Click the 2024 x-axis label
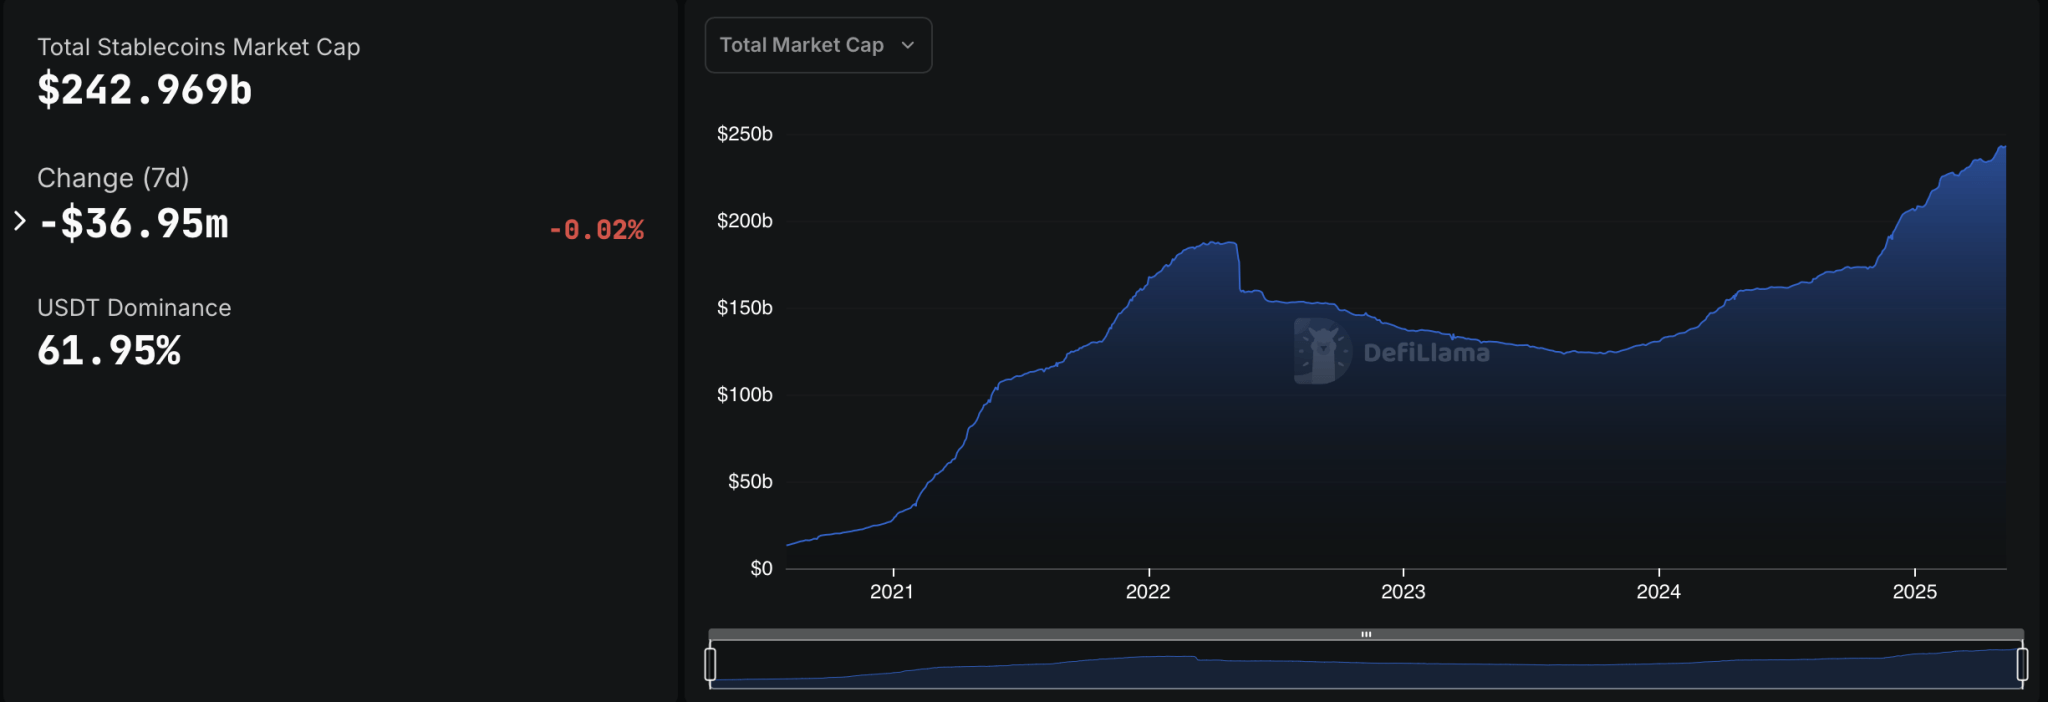The width and height of the screenshot is (2048, 702). (x=1658, y=591)
